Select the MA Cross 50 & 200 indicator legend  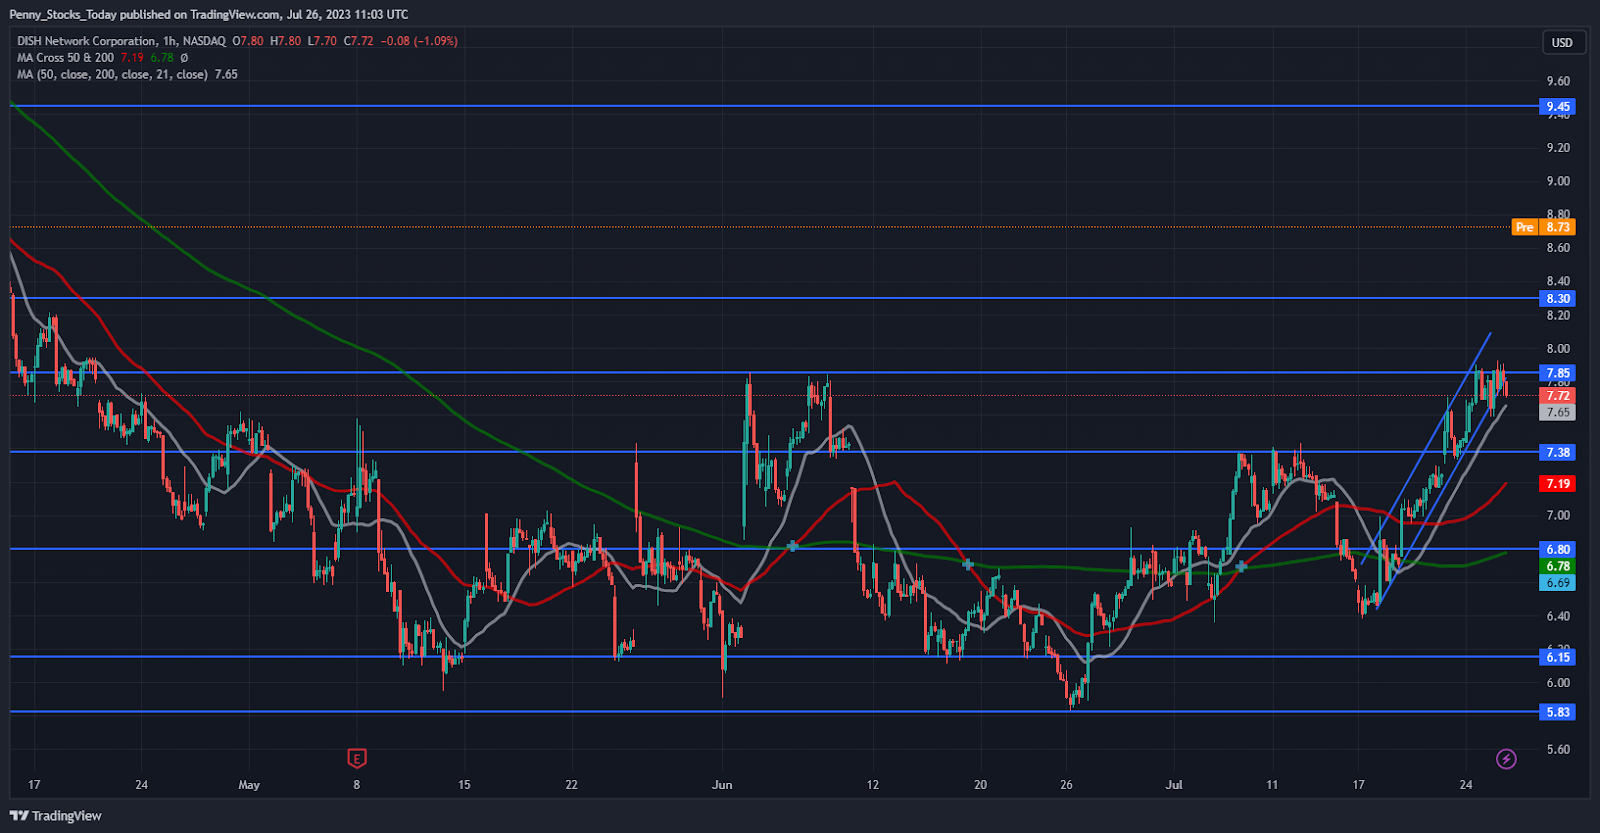click(x=65, y=58)
